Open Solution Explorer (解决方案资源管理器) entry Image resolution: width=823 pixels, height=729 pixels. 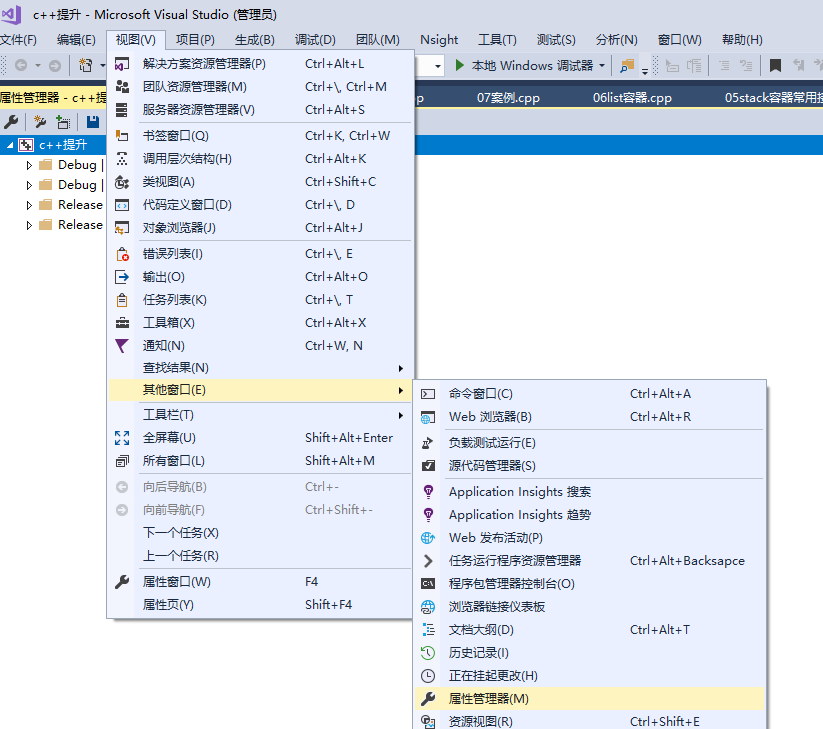click(260, 64)
